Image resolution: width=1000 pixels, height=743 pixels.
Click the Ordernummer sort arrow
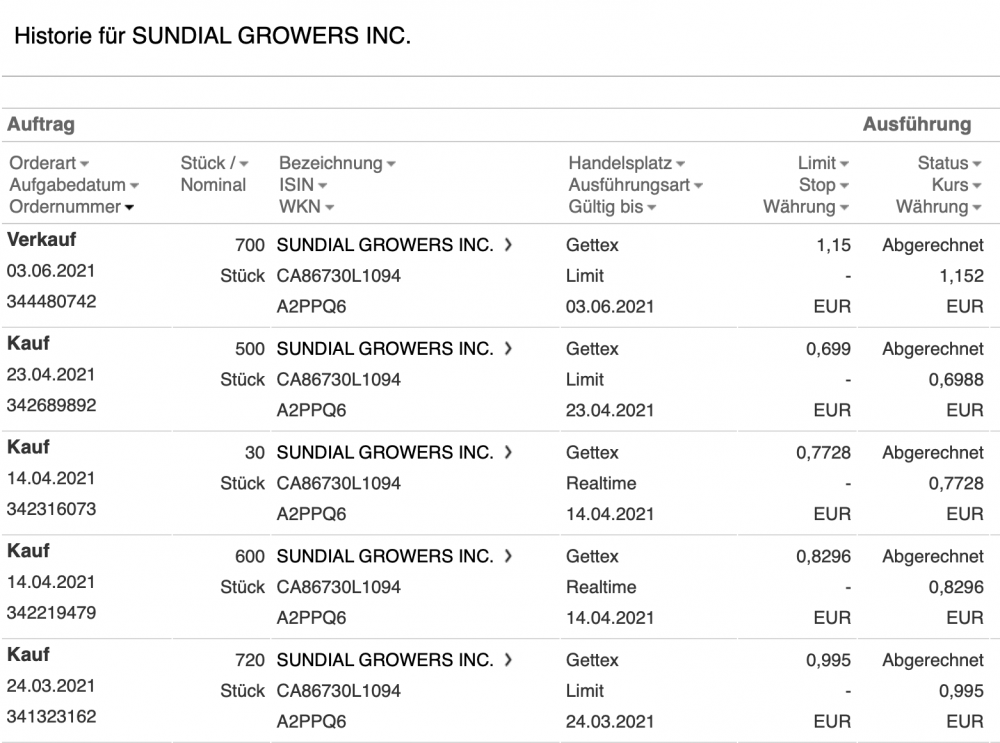tap(129, 208)
